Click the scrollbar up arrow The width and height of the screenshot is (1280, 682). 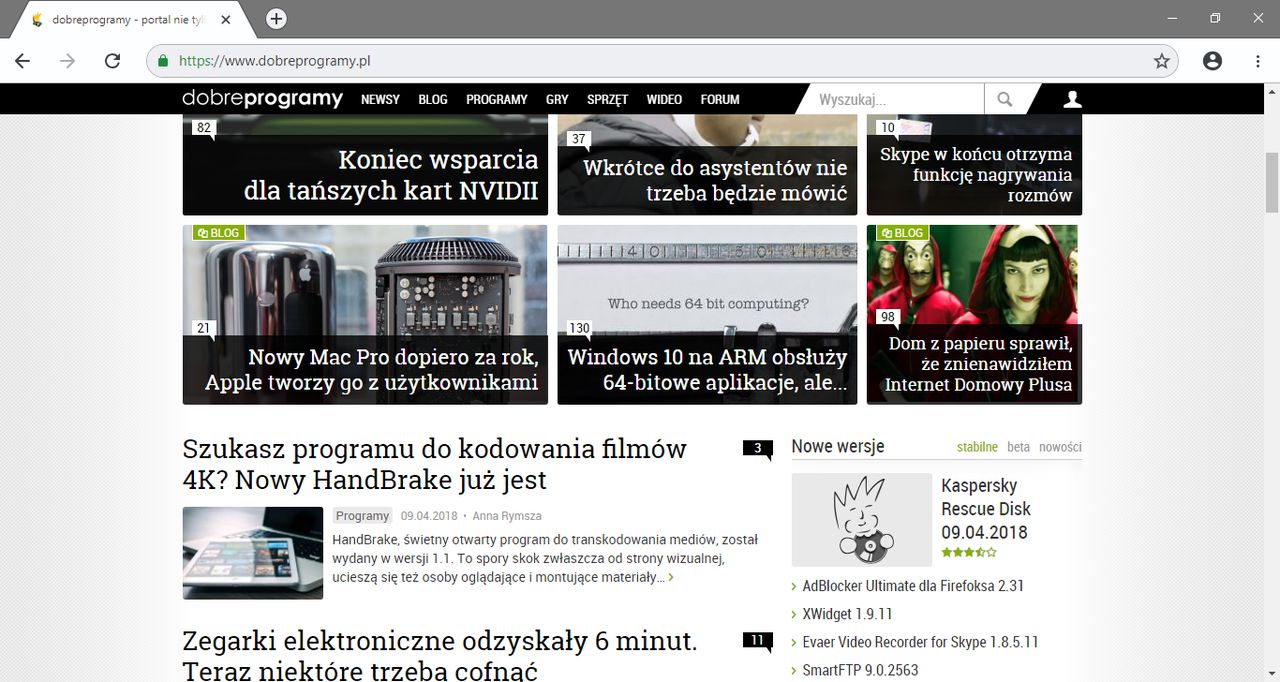pos(1271,92)
